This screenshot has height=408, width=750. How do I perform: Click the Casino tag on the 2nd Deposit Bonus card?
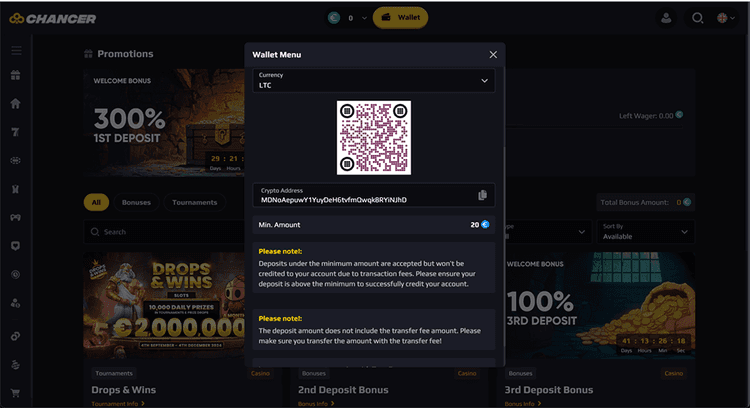tap(467, 373)
